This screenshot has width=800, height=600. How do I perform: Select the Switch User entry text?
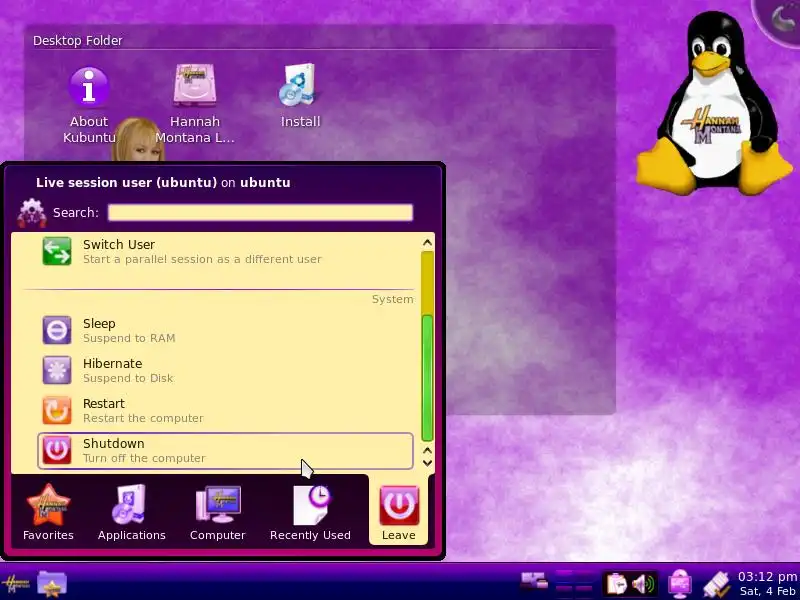(x=118, y=244)
